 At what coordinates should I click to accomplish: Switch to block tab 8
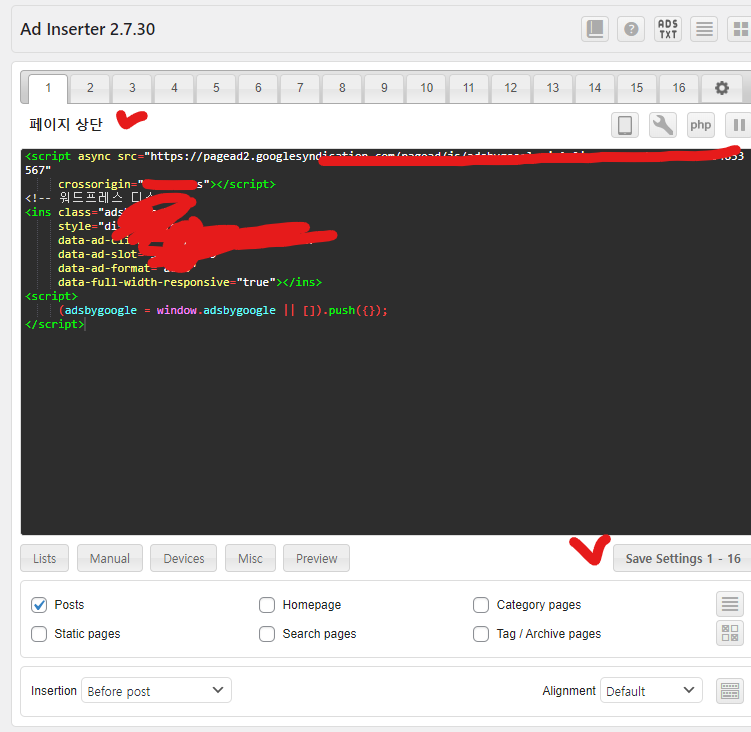click(x=342, y=88)
